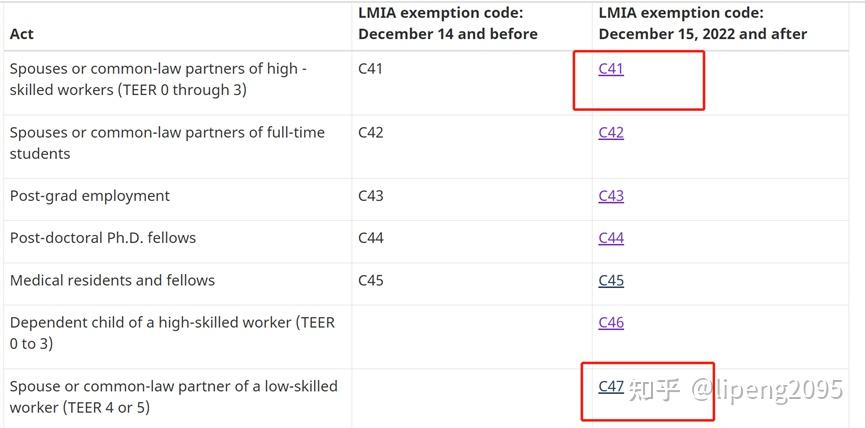The image size is (865, 428).
Task: Visit the C46 dependent child link
Action: [x=611, y=322]
